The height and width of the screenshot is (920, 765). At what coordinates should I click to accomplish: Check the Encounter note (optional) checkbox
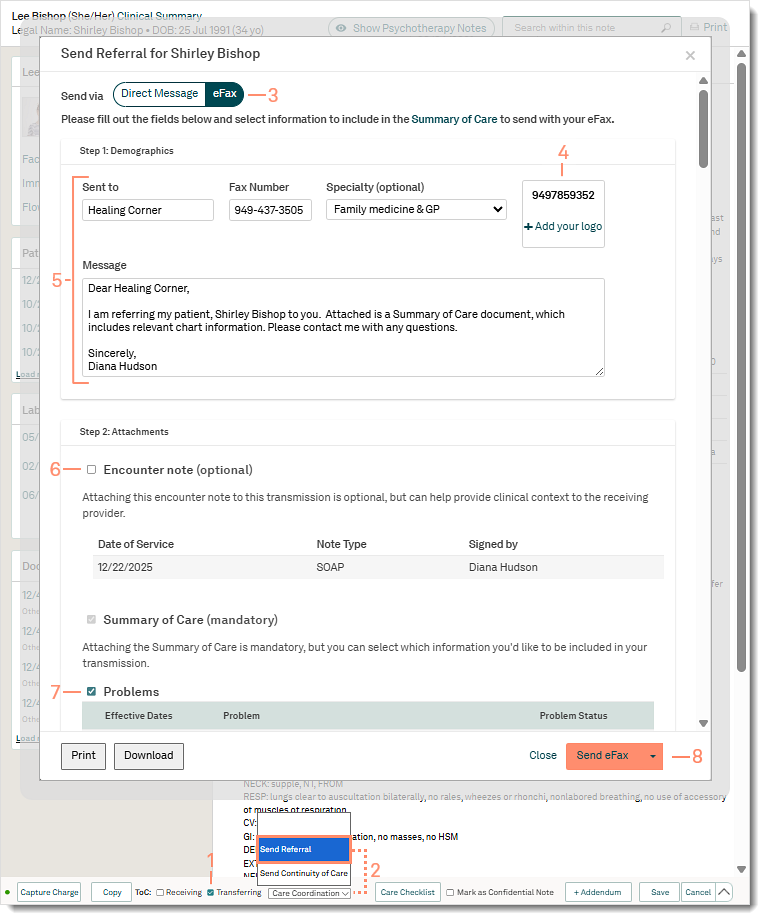point(92,469)
